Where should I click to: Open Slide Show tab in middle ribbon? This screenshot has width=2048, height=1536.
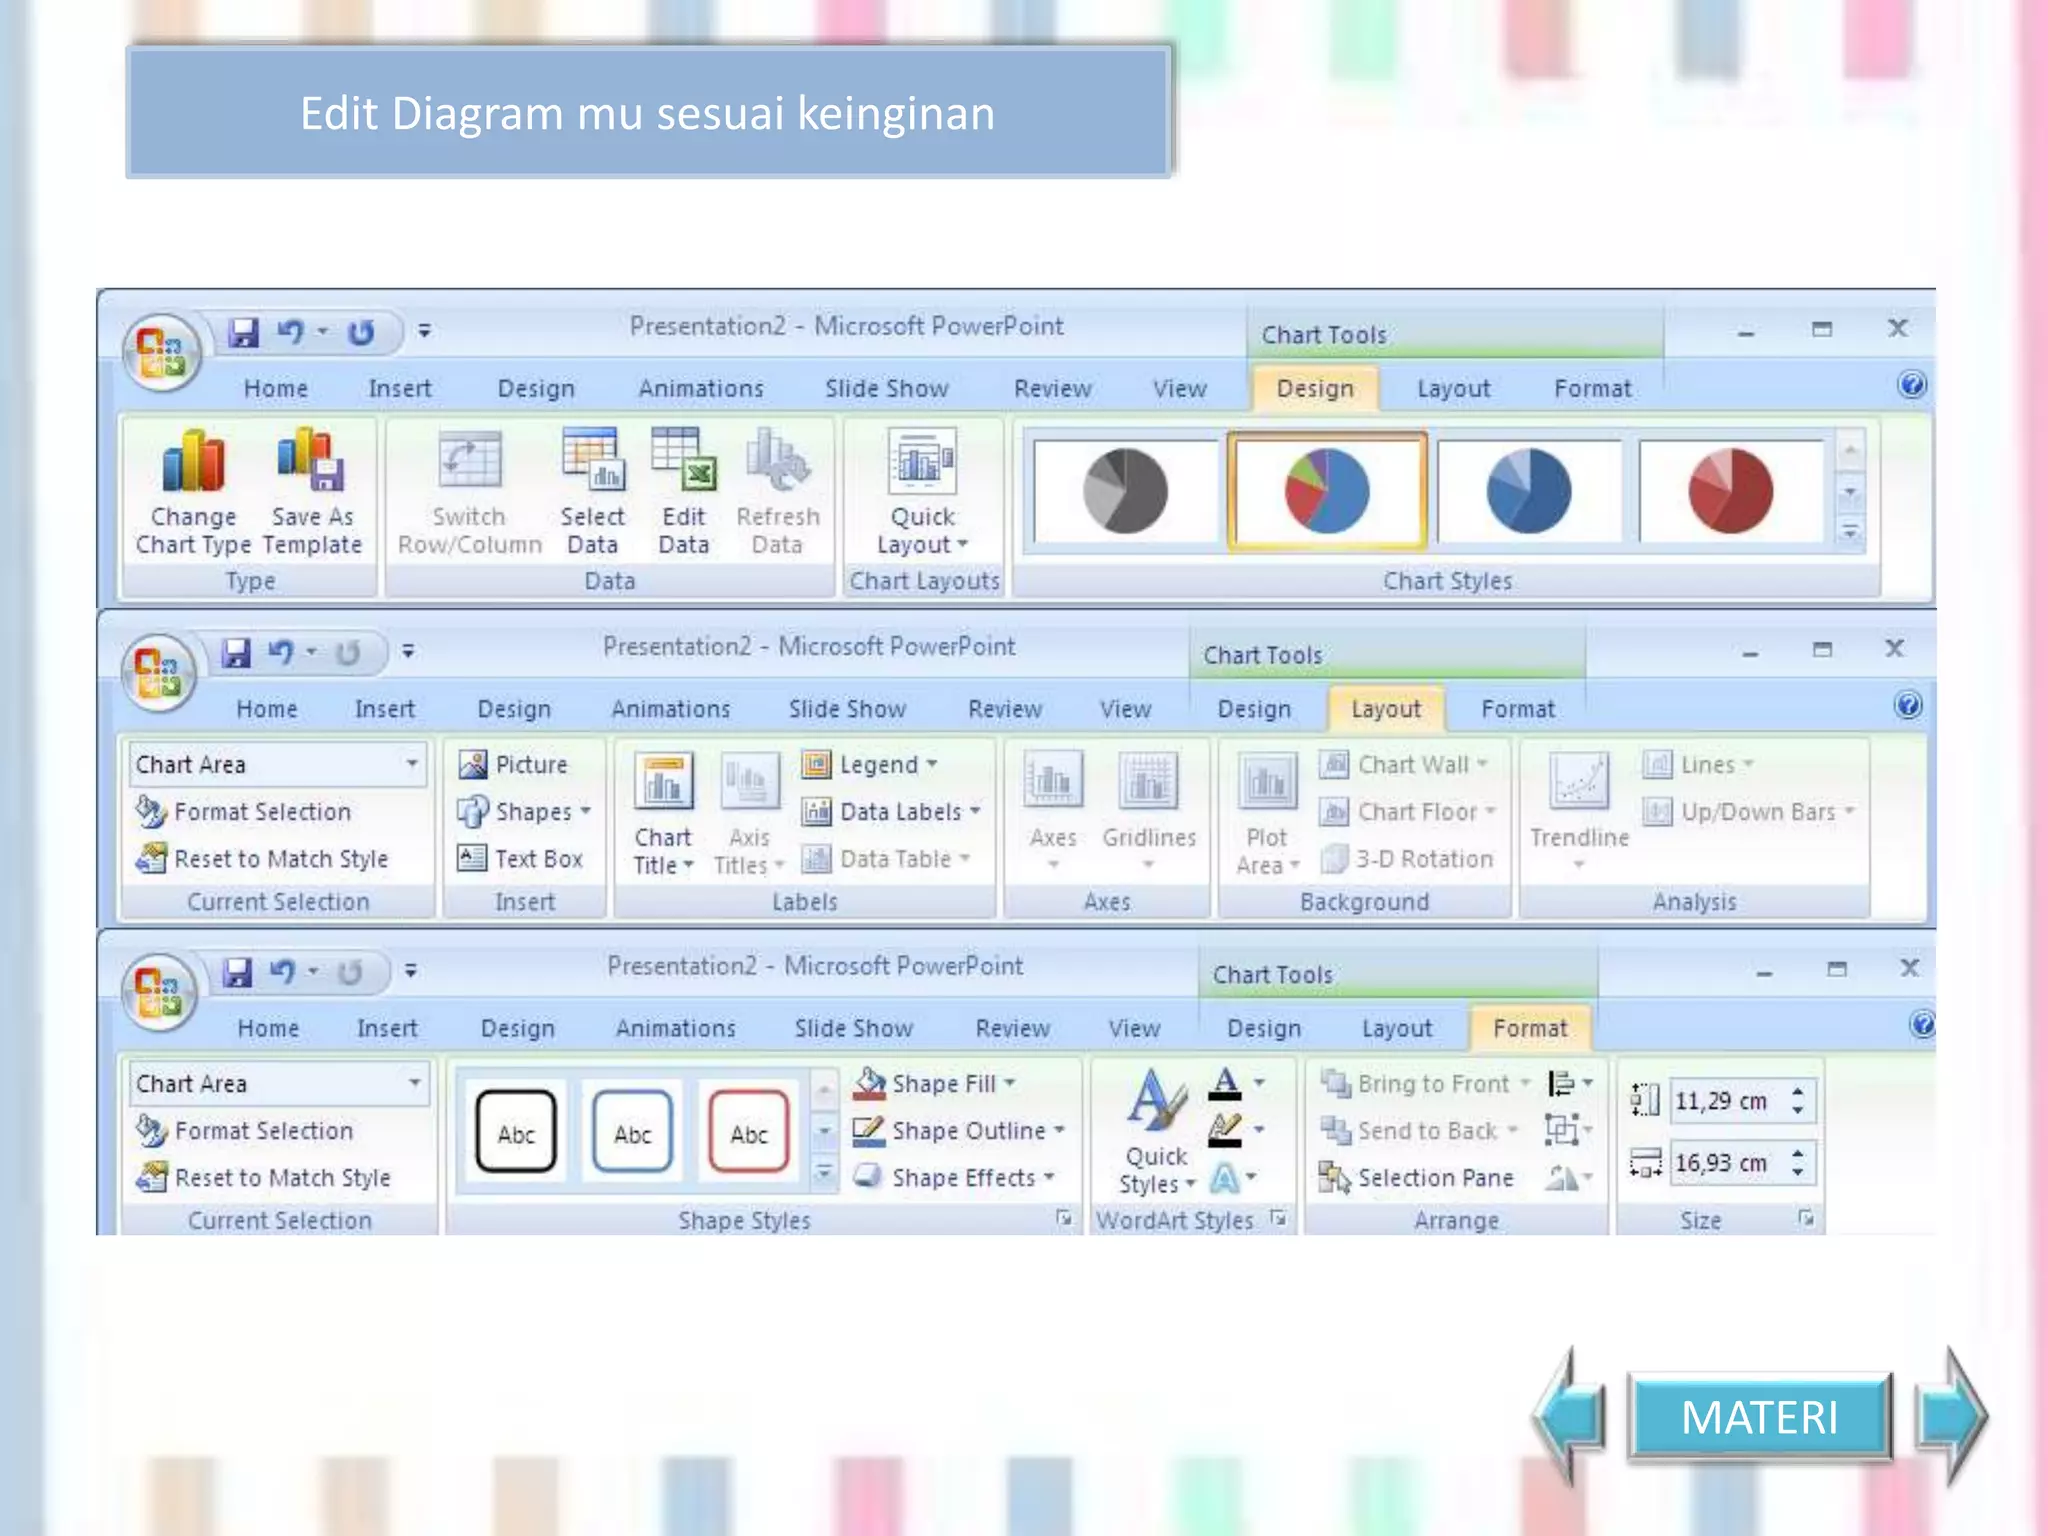[847, 709]
